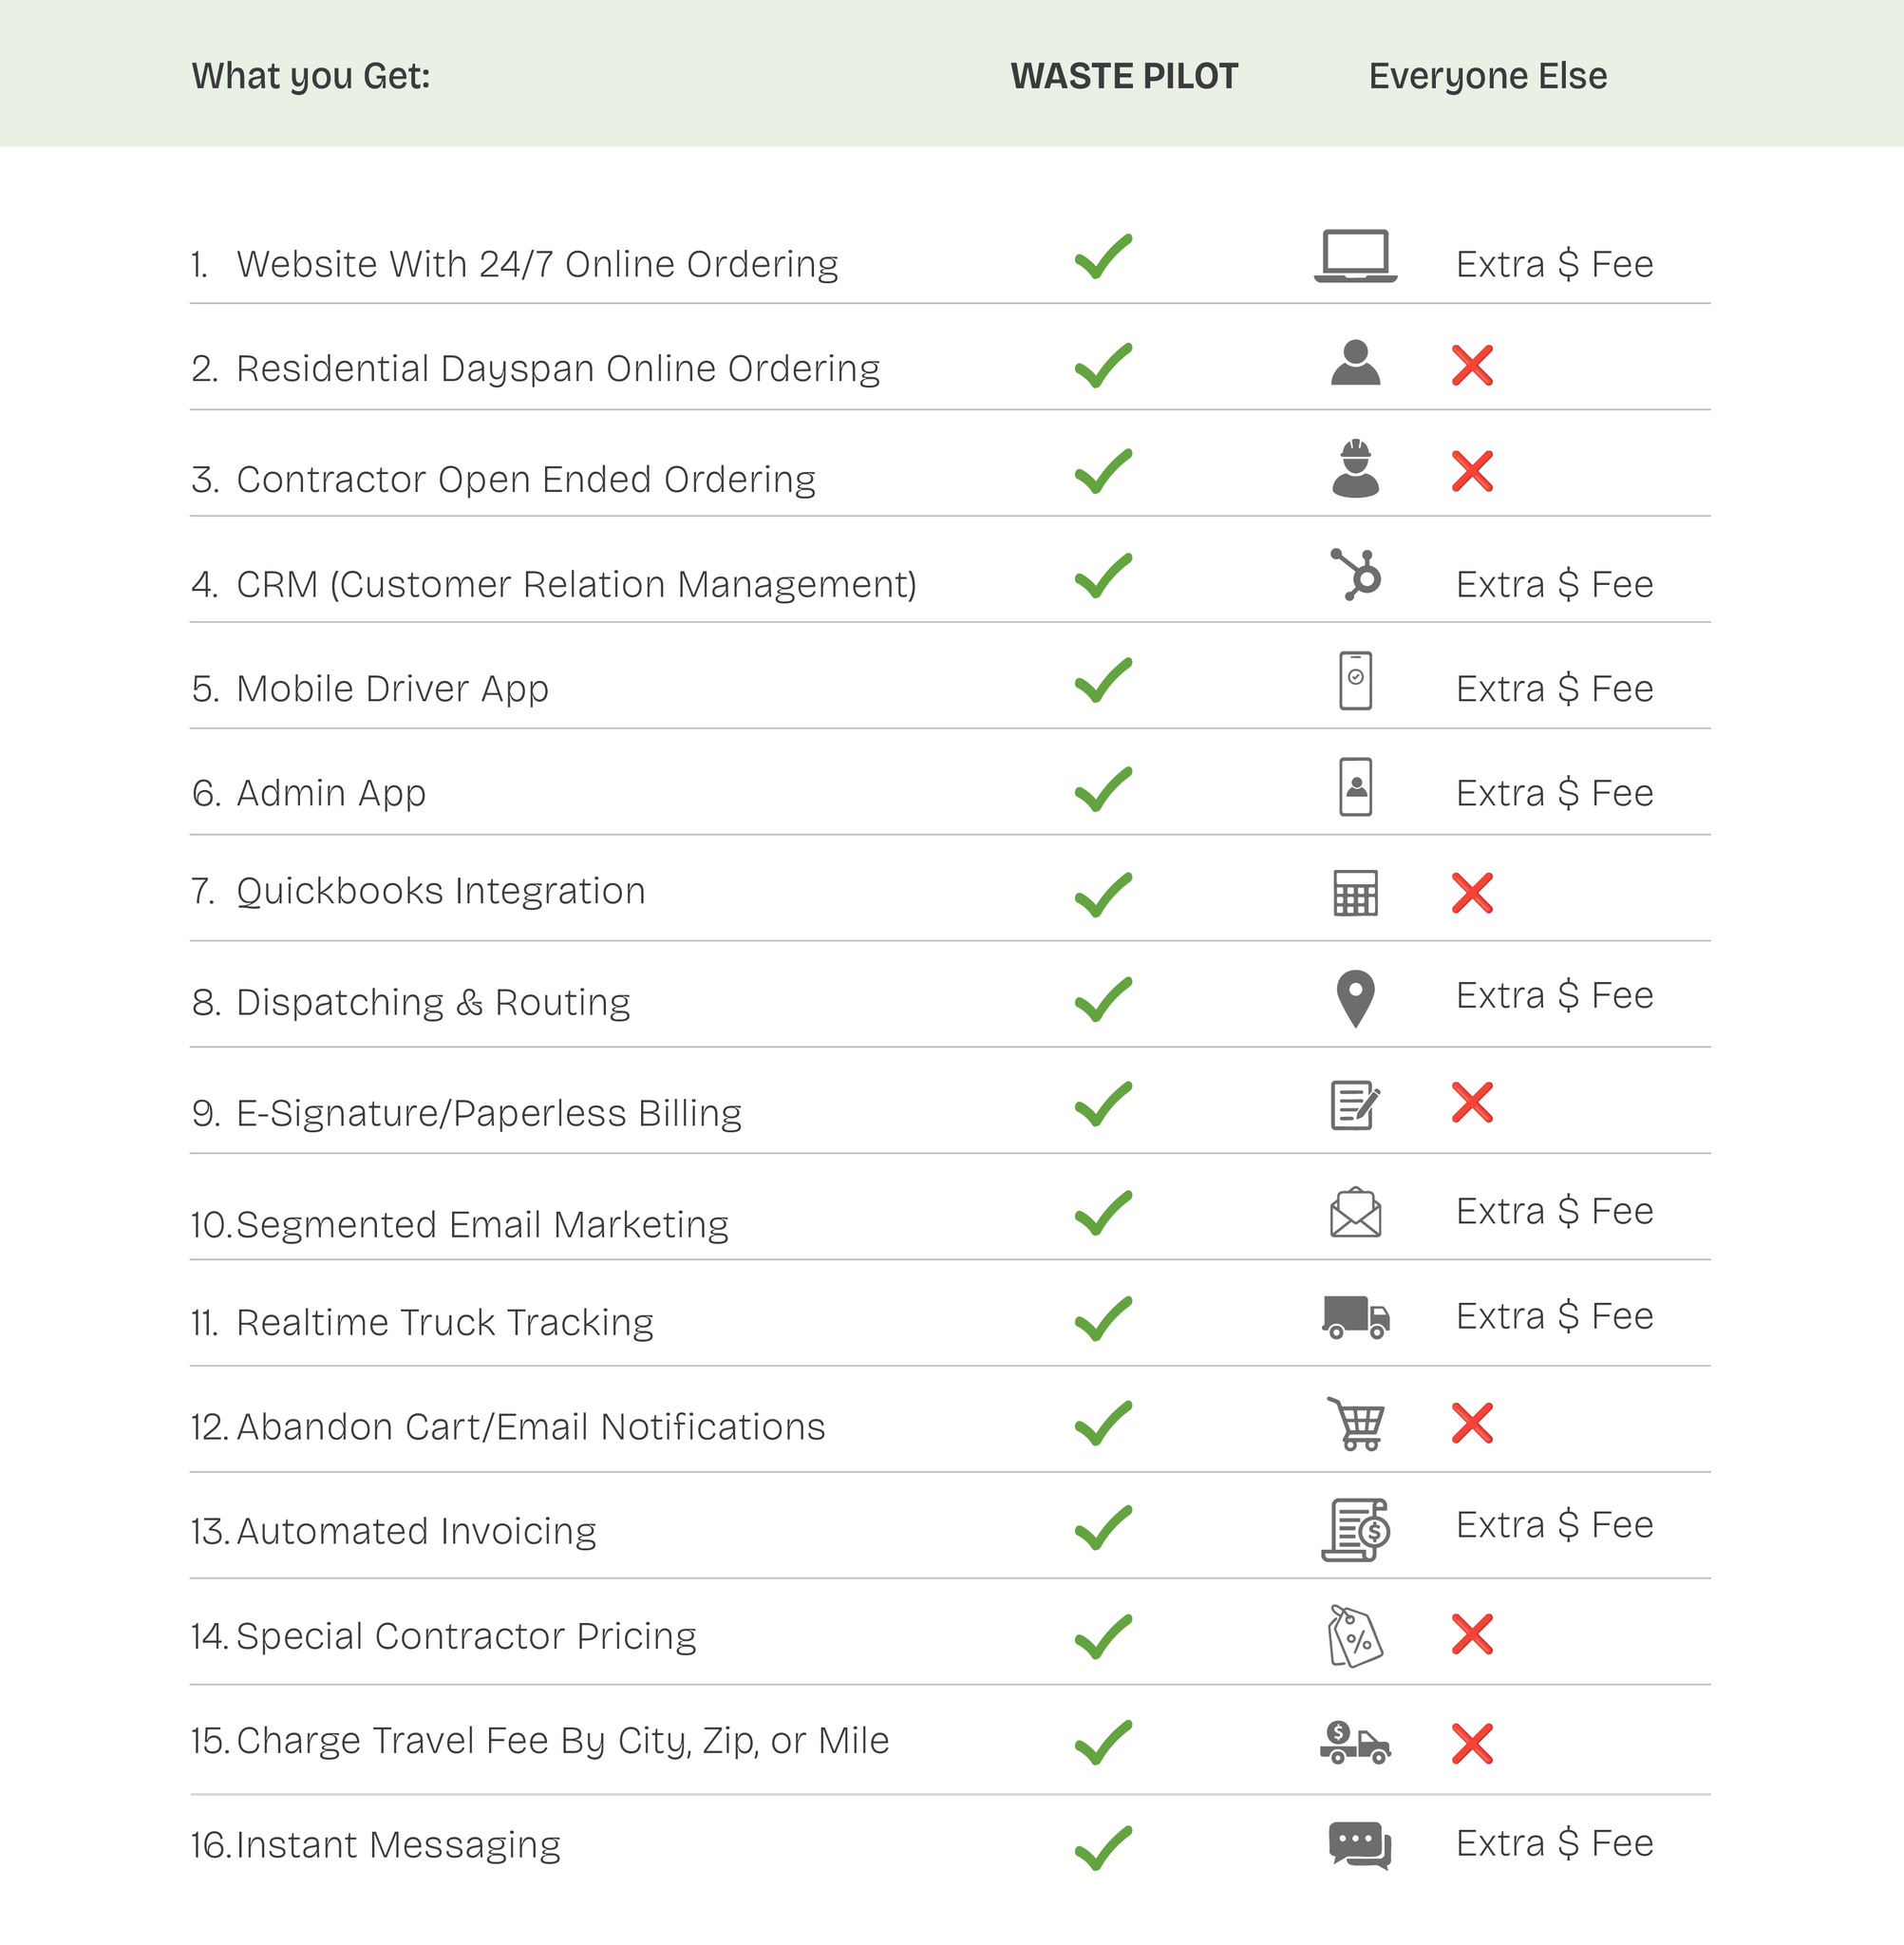Image resolution: width=1904 pixels, height=1945 pixels.
Task: Click the Residential Dayspan Online Ordering row
Action: [x=558, y=369]
